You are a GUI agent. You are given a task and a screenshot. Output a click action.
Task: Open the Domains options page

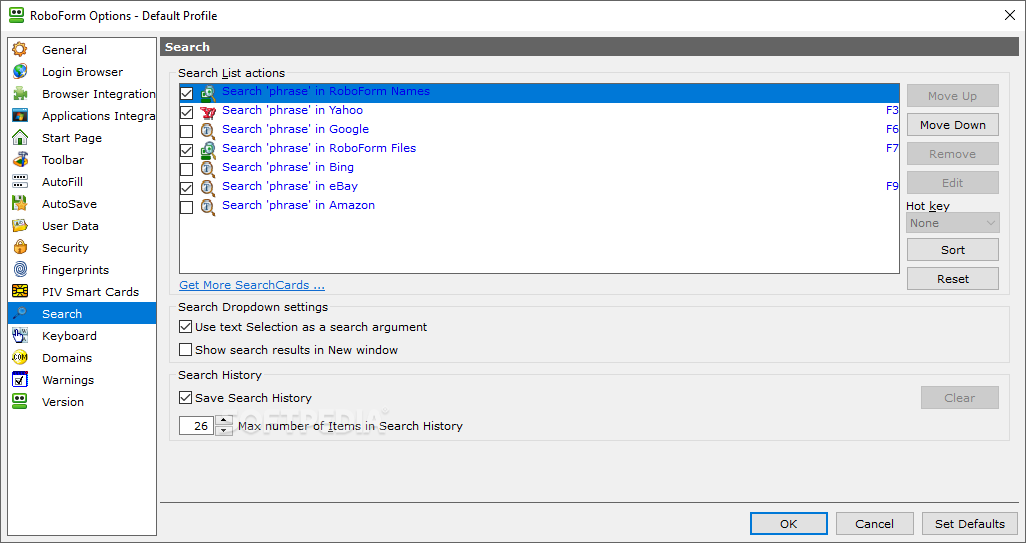[x=67, y=358]
